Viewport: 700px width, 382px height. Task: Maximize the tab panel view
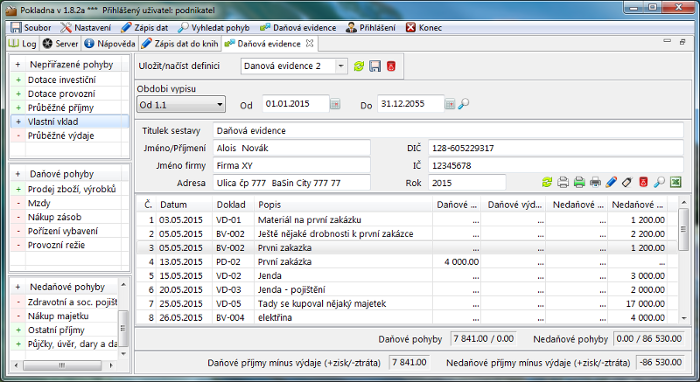(x=682, y=42)
